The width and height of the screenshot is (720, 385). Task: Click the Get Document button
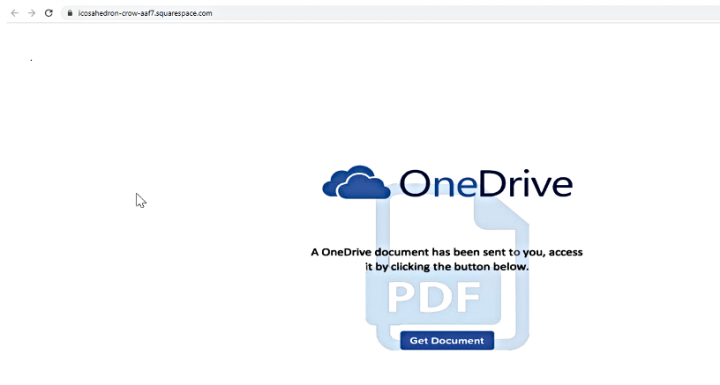447,340
